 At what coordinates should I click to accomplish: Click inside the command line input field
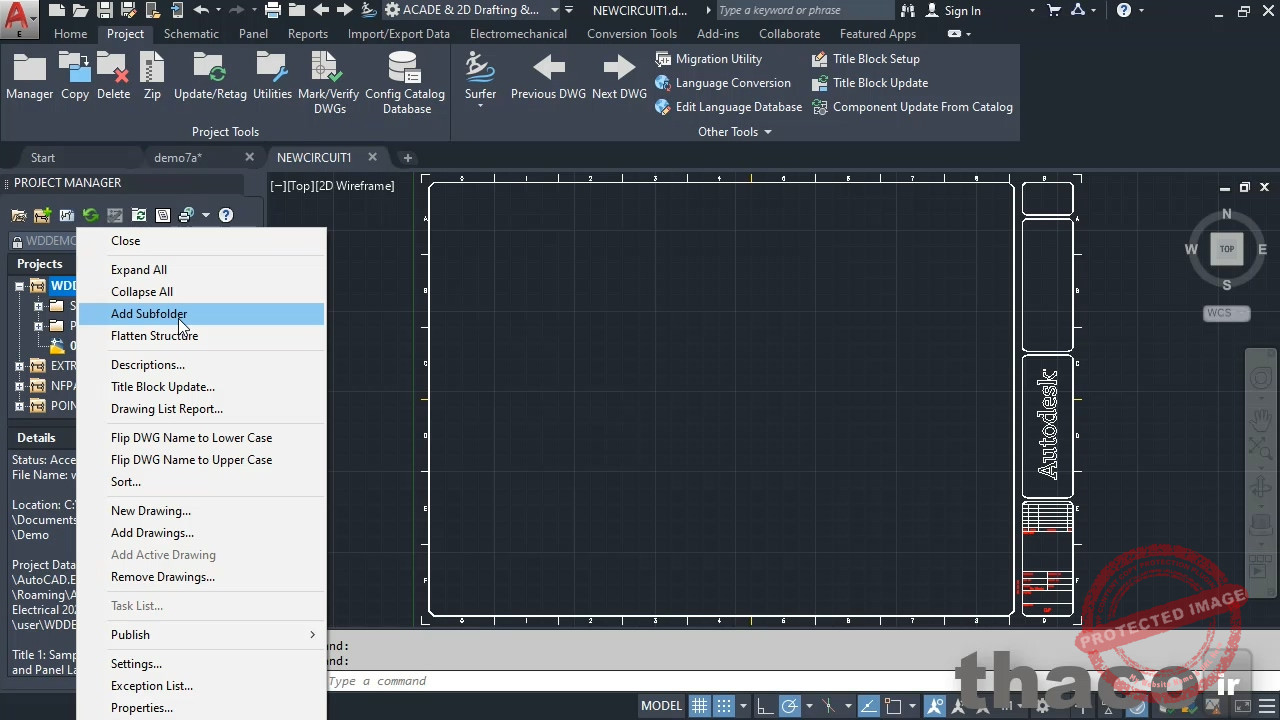(500, 681)
